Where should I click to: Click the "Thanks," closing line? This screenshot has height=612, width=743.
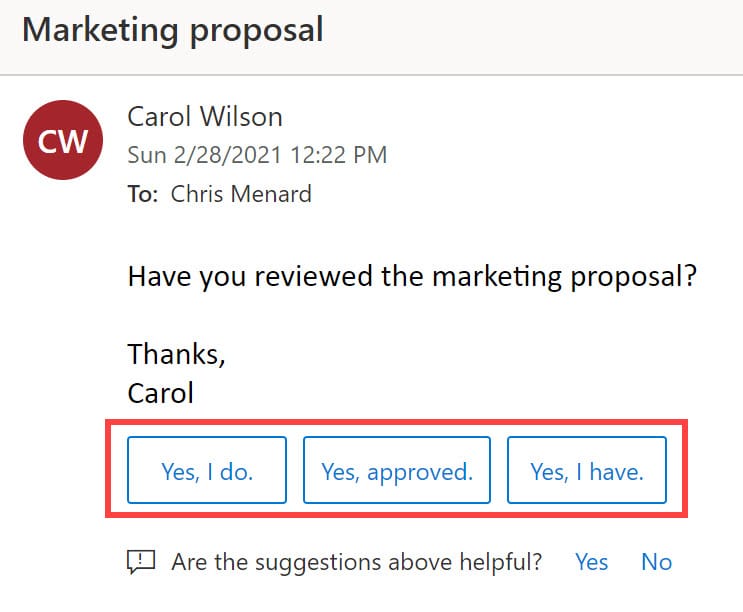(x=177, y=353)
